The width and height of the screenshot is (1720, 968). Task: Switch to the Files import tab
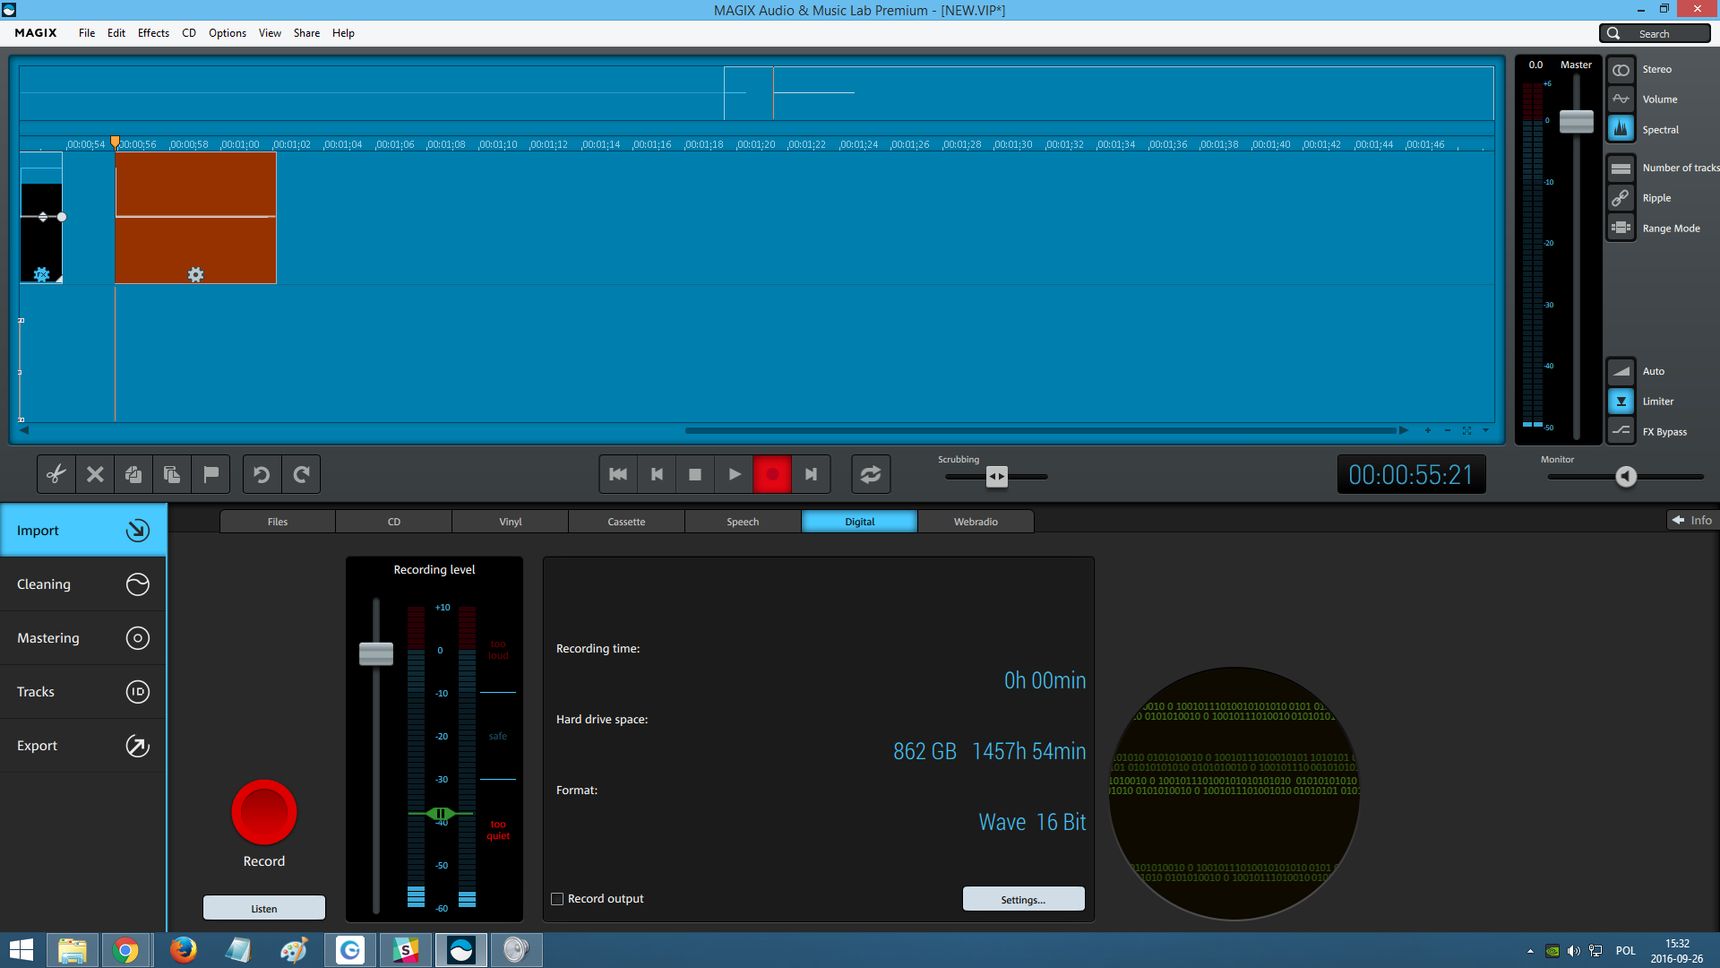(x=277, y=521)
